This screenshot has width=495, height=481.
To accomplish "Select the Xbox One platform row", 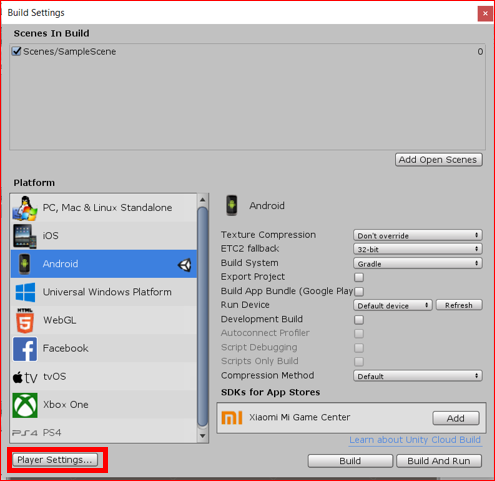I will pos(104,405).
